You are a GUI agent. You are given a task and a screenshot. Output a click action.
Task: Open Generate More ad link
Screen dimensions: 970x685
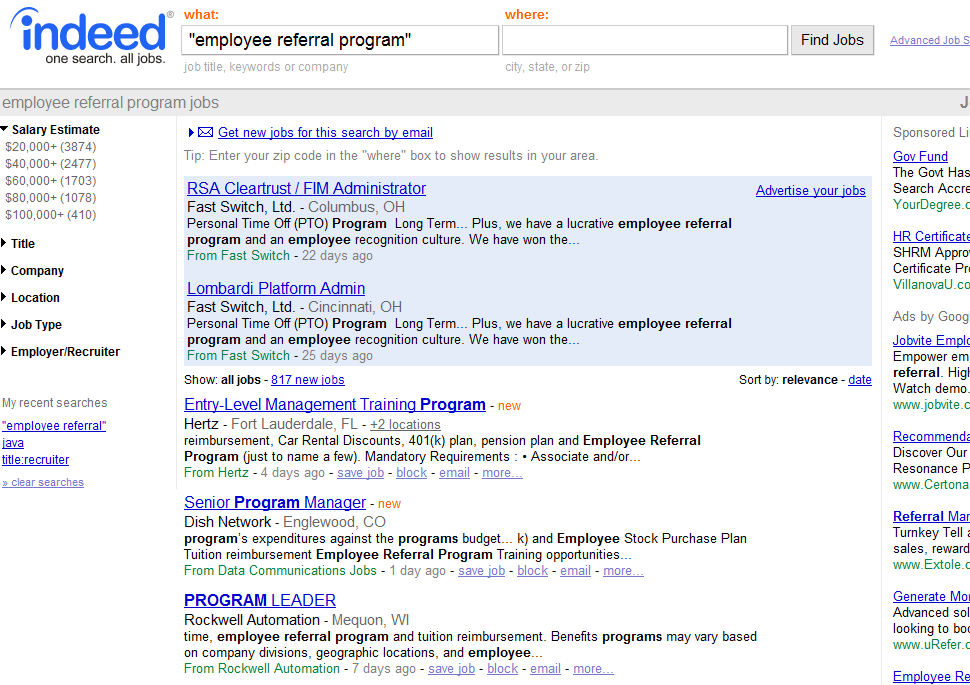click(931, 597)
